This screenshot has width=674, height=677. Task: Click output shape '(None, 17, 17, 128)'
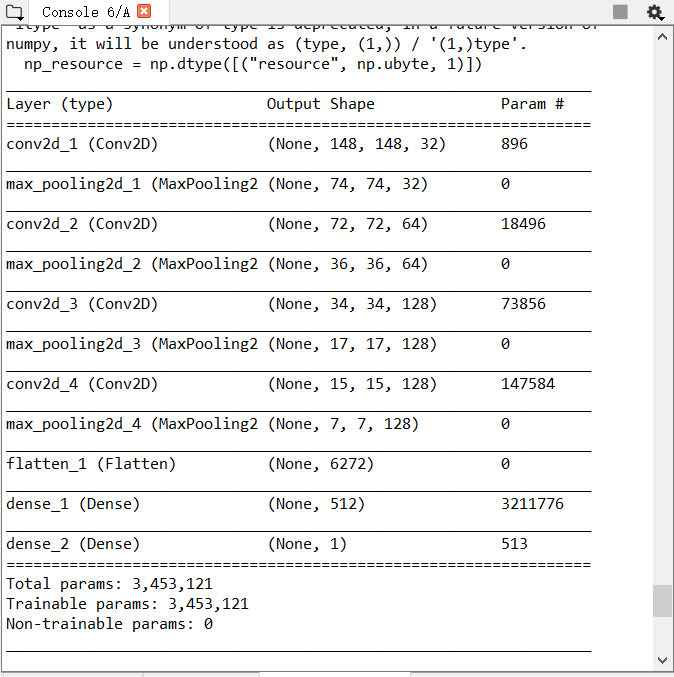point(352,345)
